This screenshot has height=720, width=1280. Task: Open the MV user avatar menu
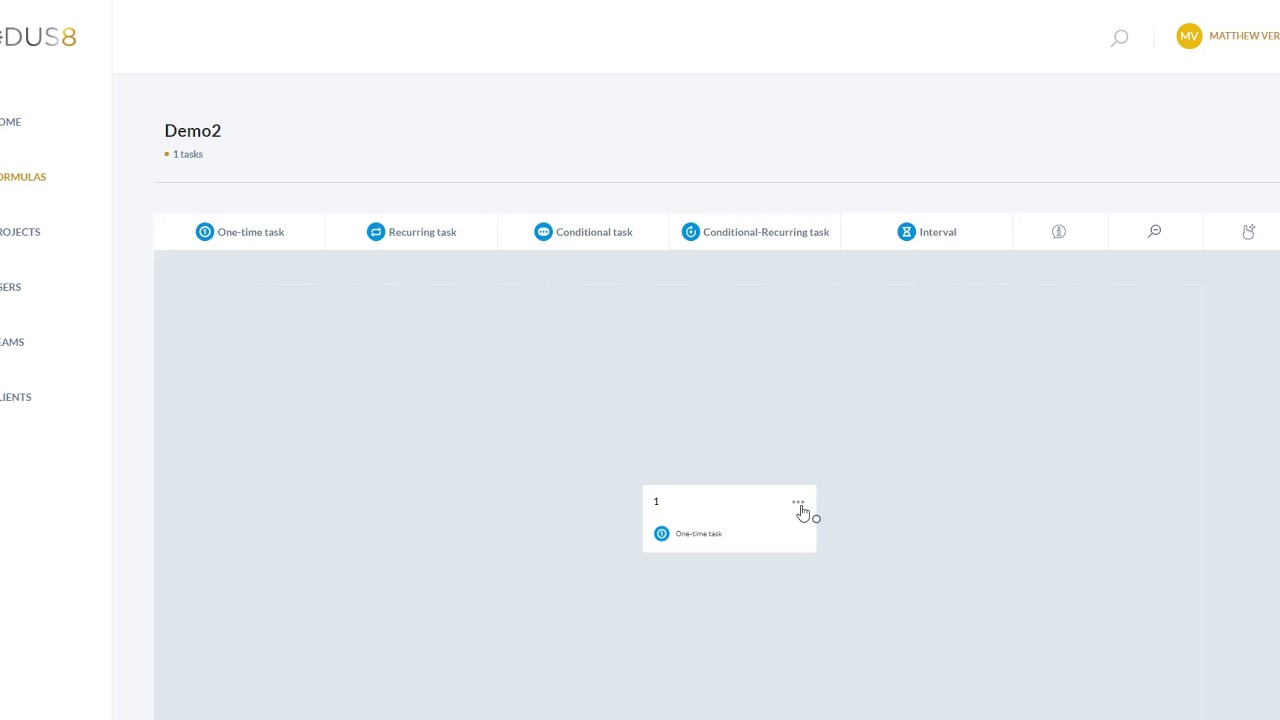1189,36
